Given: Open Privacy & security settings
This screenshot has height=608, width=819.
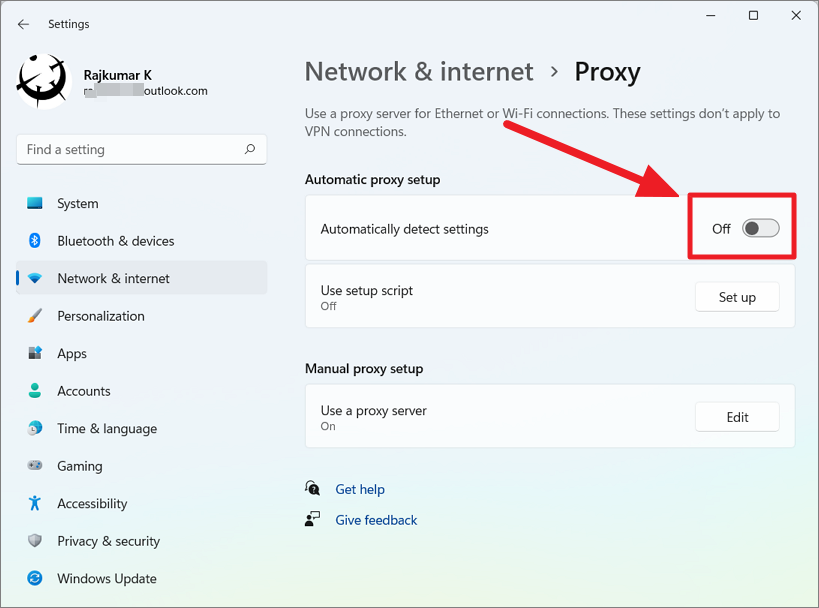Looking at the screenshot, I should point(142,541).
